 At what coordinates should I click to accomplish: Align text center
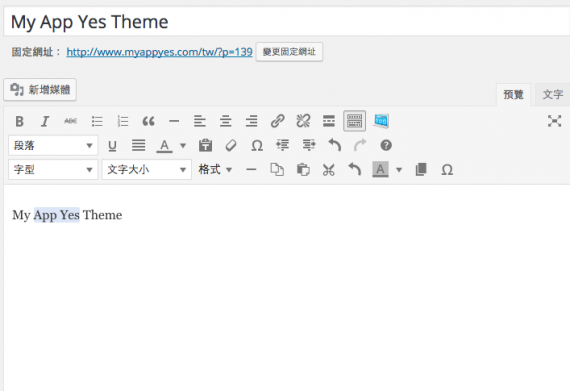coord(225,121)
